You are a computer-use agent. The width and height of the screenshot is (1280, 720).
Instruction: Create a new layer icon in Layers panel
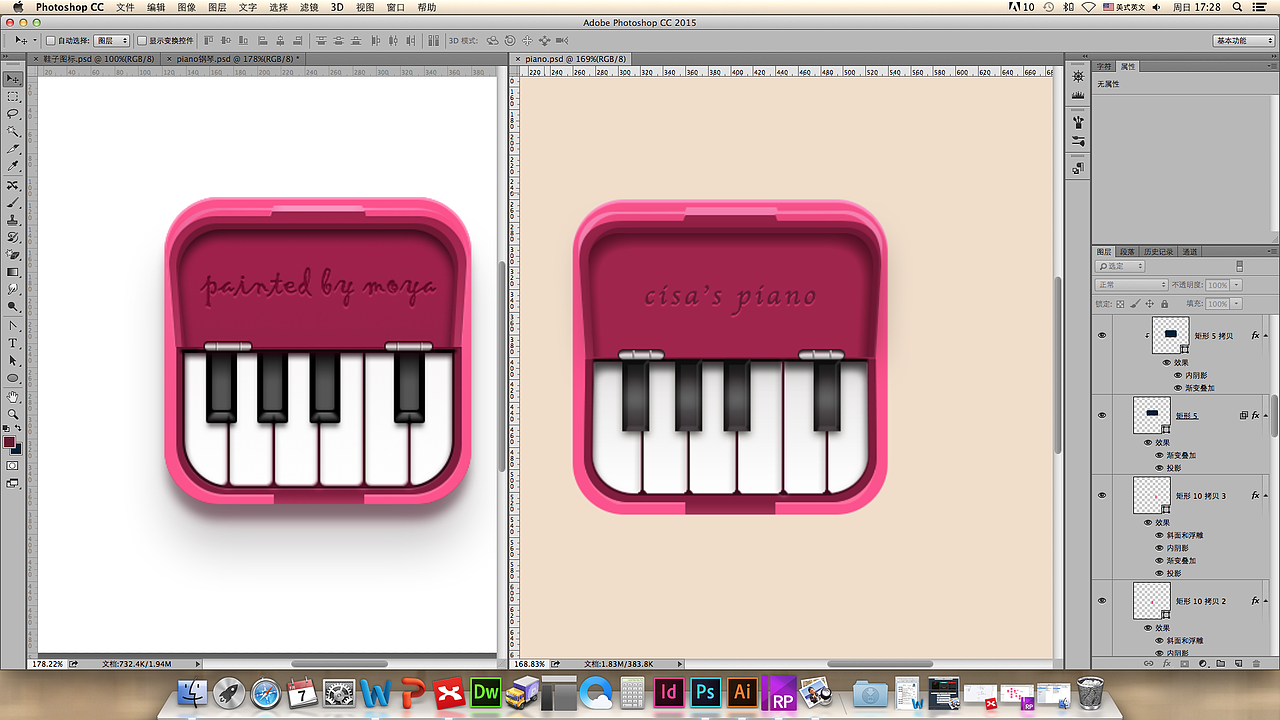pyautogui.click(x=1238, y=663)
